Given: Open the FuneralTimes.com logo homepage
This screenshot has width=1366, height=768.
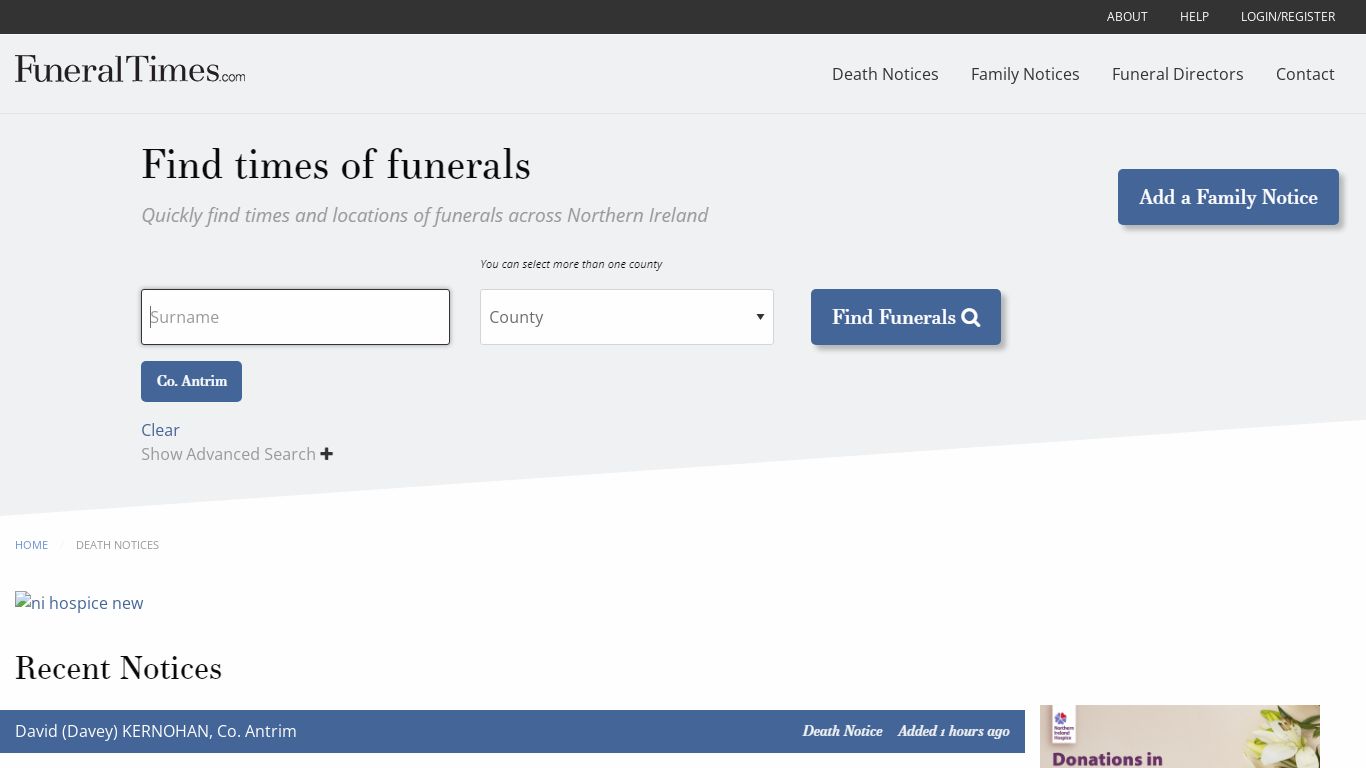Looking at the screenshot, I should coord(130,69).
